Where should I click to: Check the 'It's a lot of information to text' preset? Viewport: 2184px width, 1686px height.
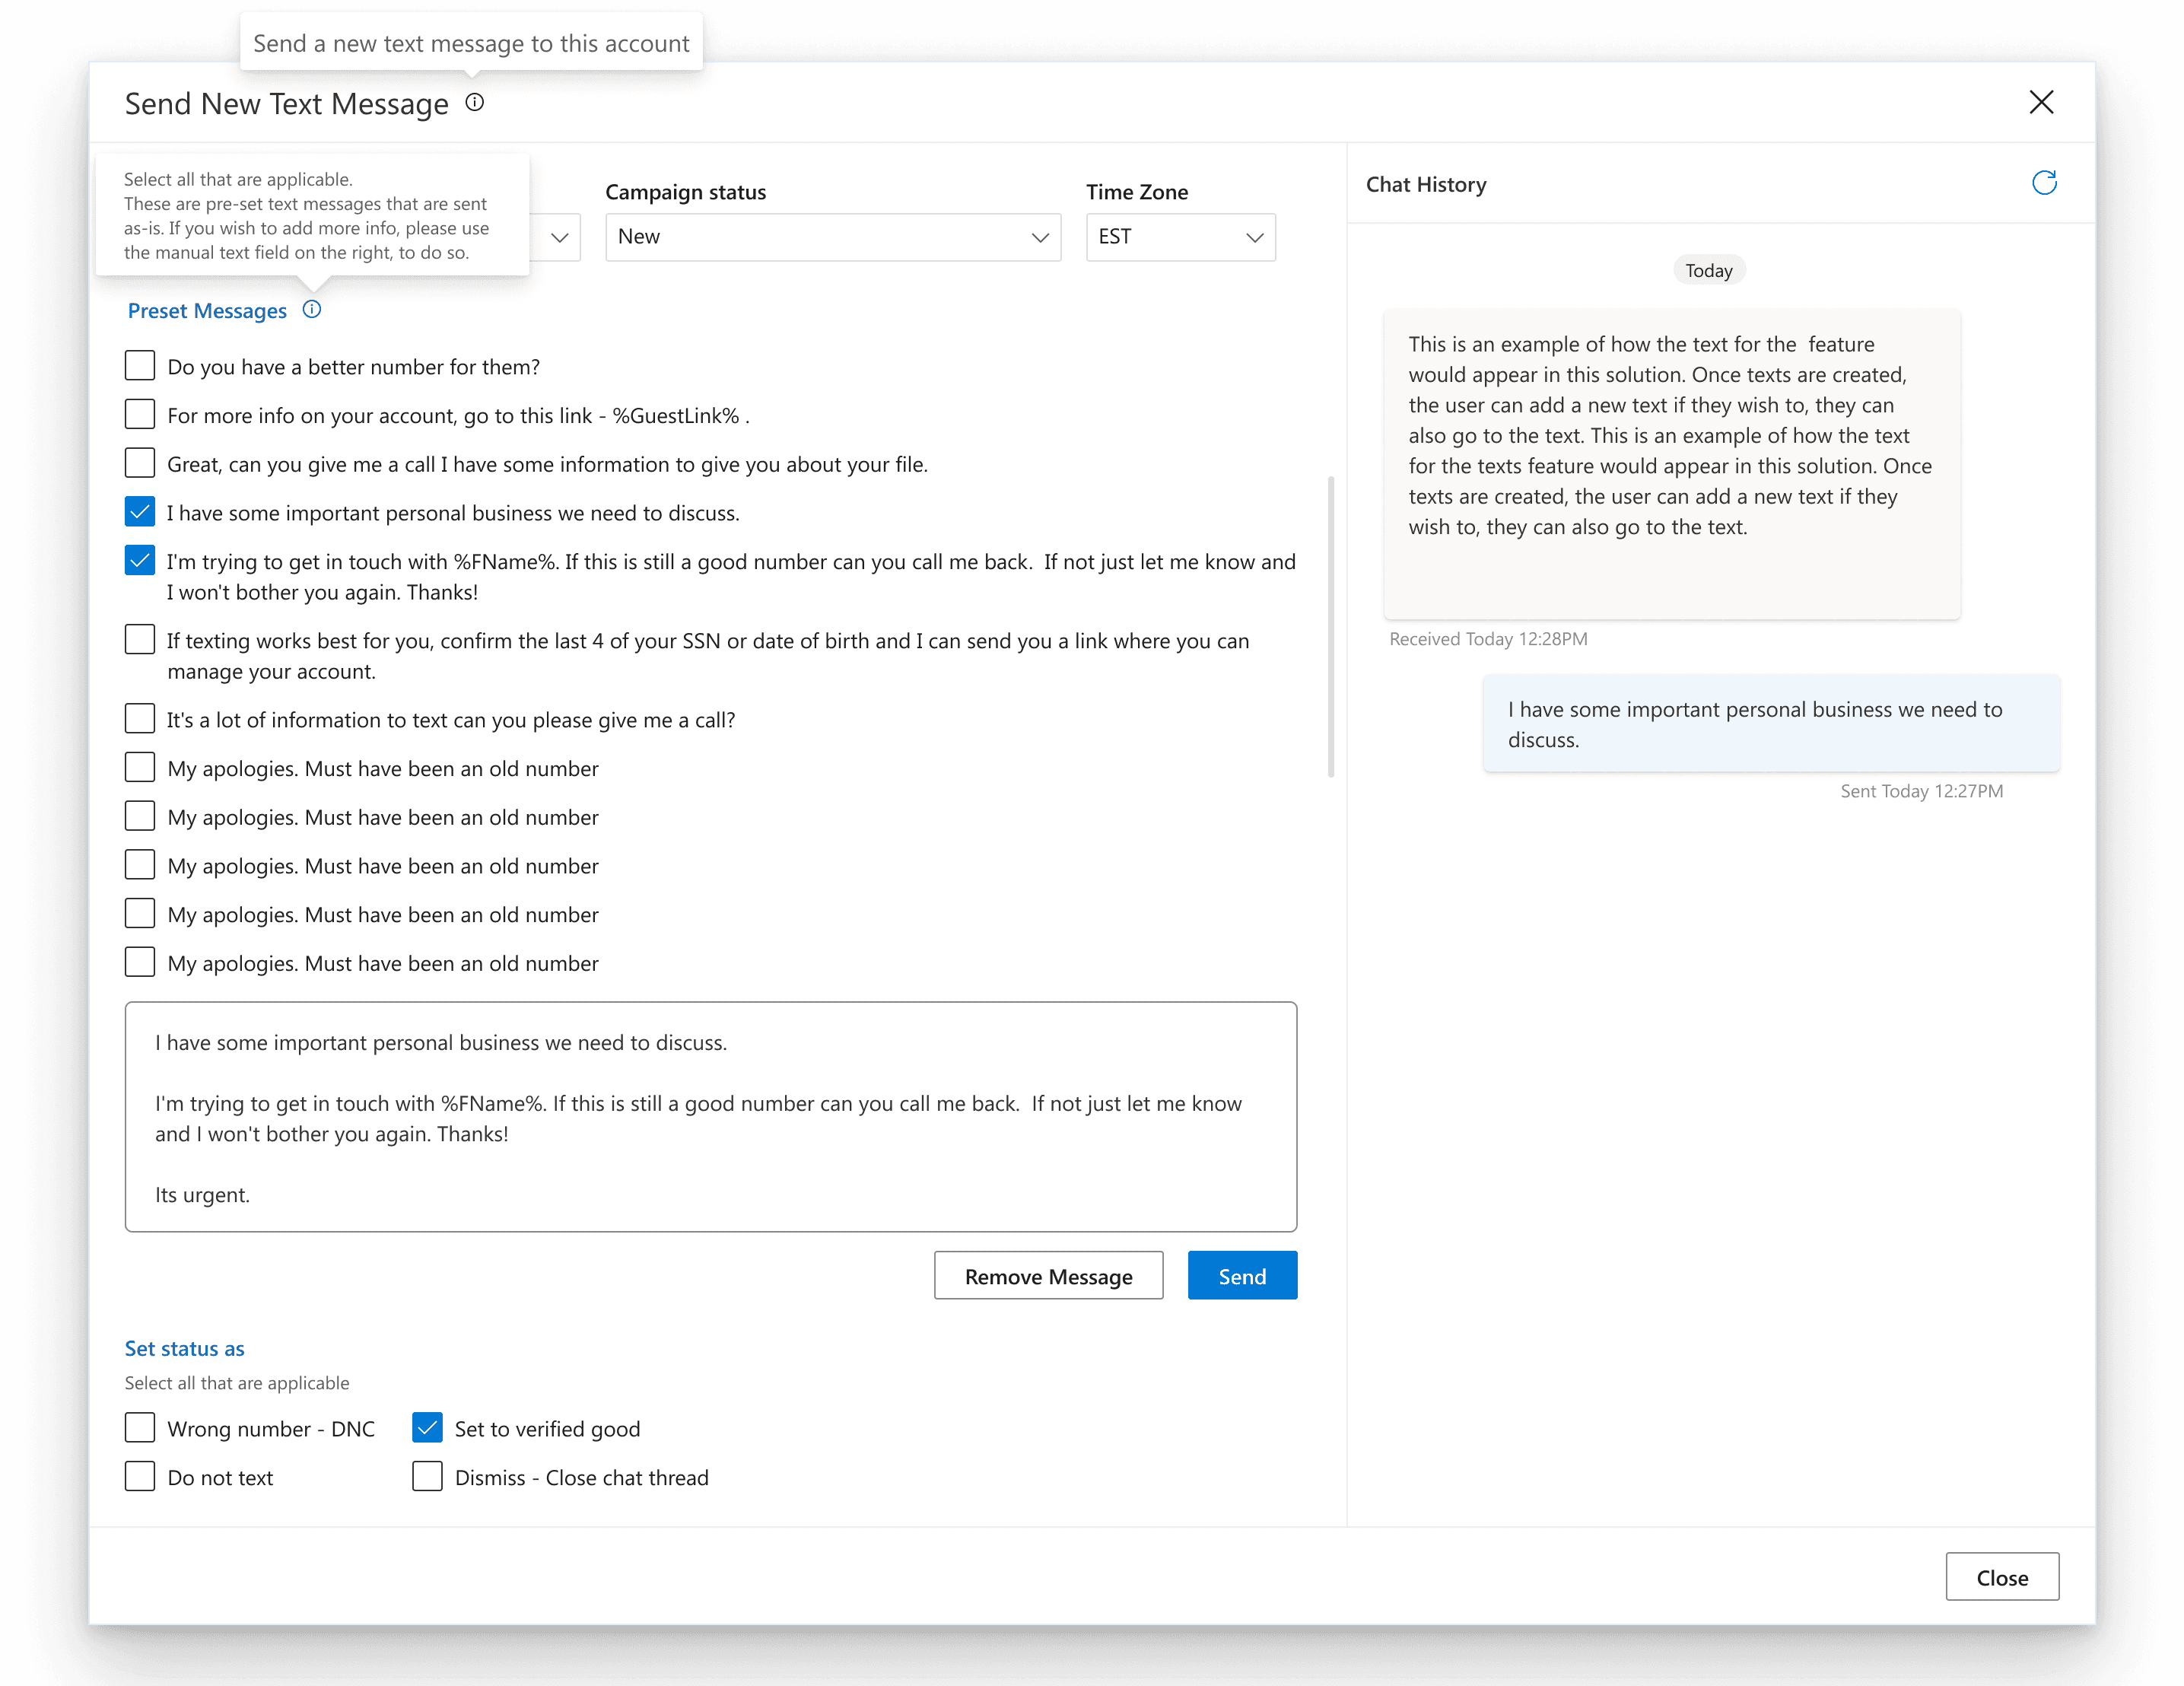click(140, 719)
